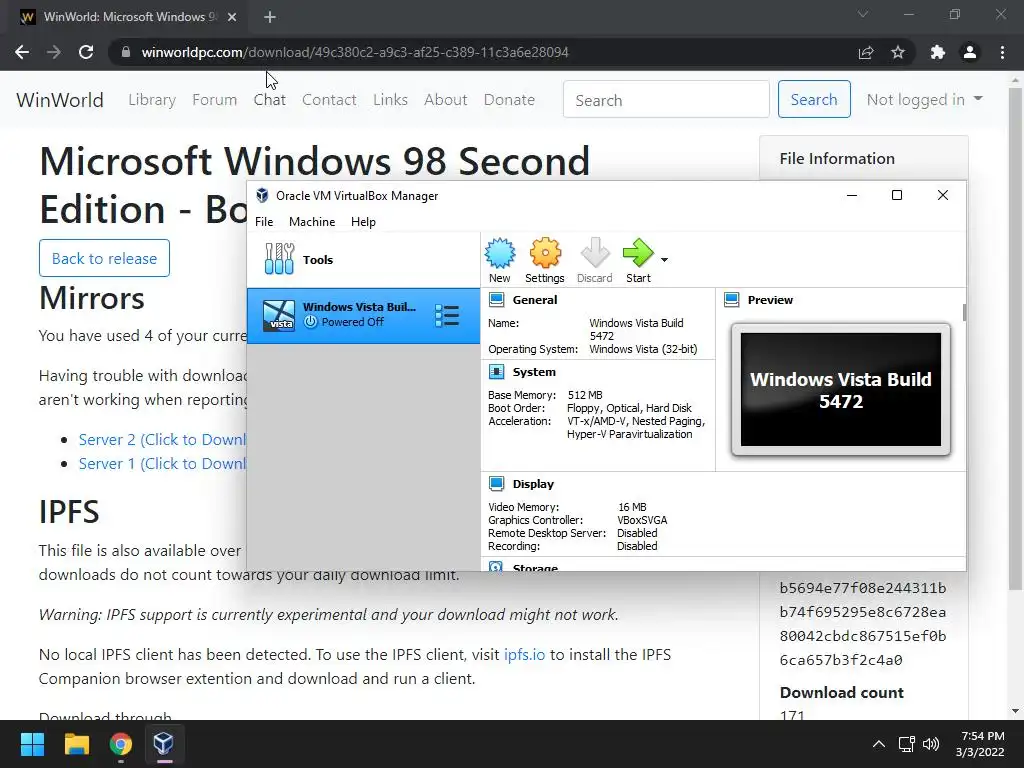
Task: Click the VM preview thumbnail
Action: click(840, 389)
